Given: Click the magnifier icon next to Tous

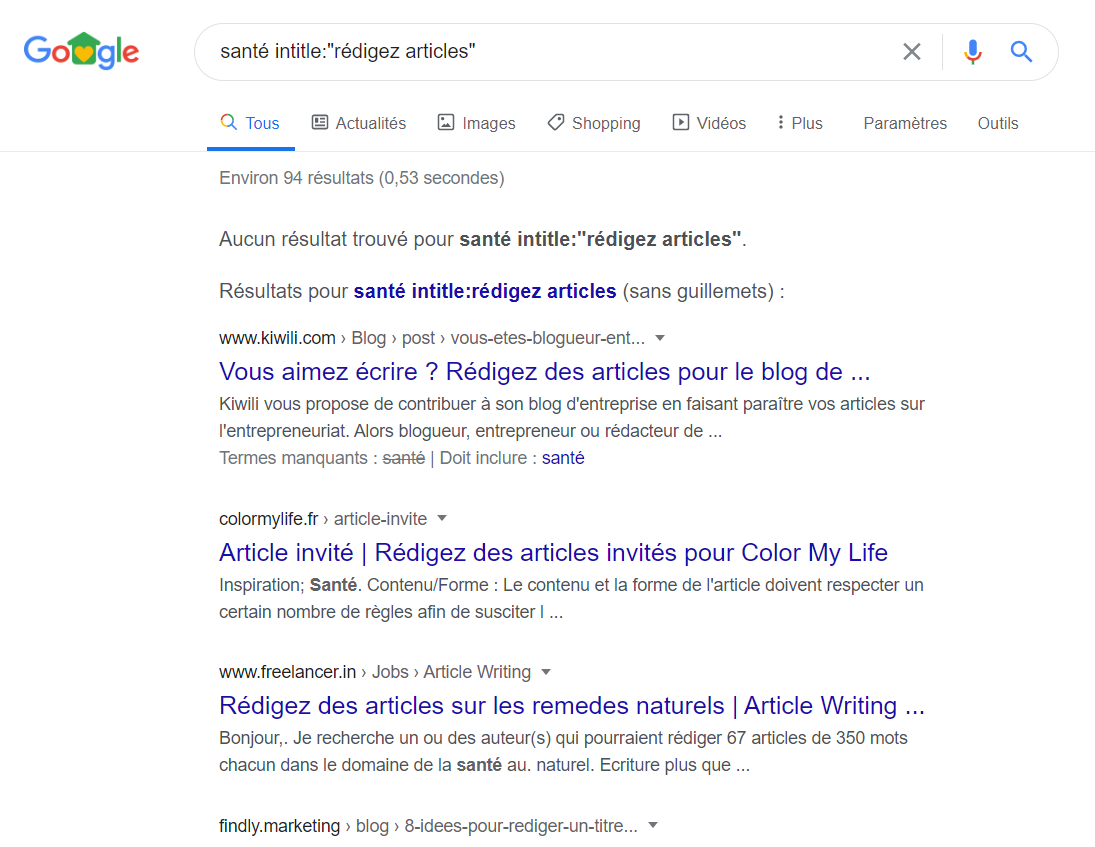Looking at the screenshot, I should [228, 121].
